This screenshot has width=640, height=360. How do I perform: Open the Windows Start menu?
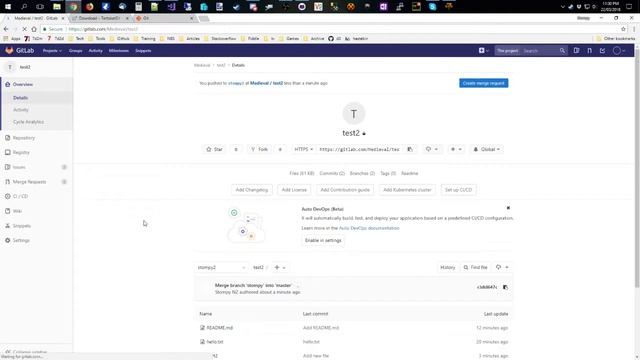(x=8, y=7)
